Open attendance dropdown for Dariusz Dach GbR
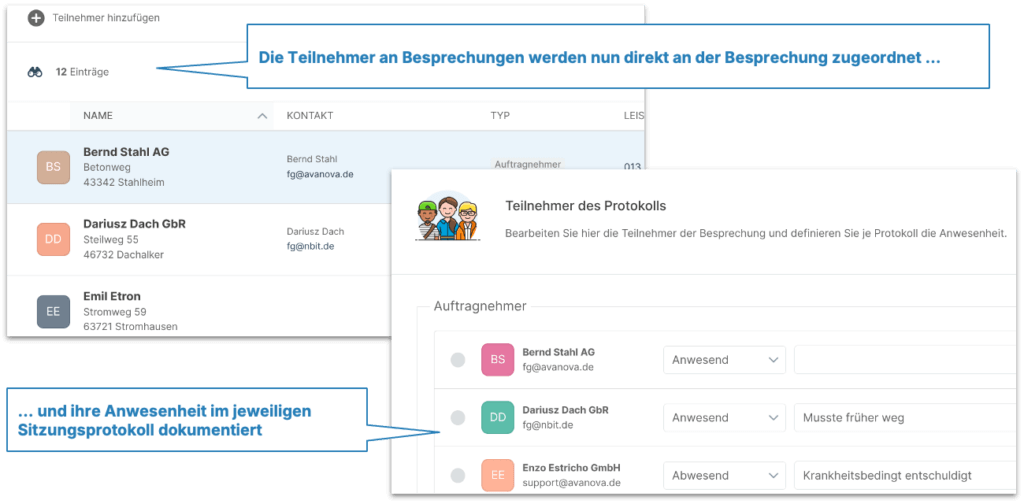This screenshot has height=504, width=1024. (x=724, y=417)
